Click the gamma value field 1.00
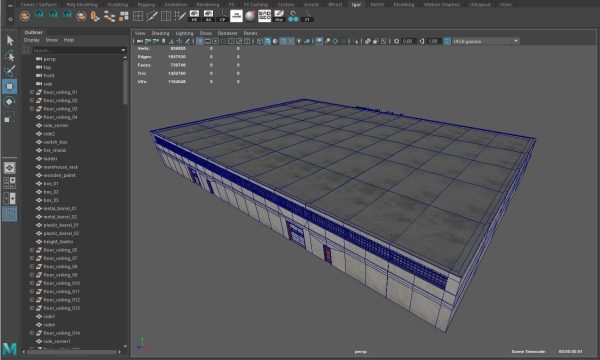The height and width of the screenshot is (360, 600). pyautogui.click(x=433, y=41)
